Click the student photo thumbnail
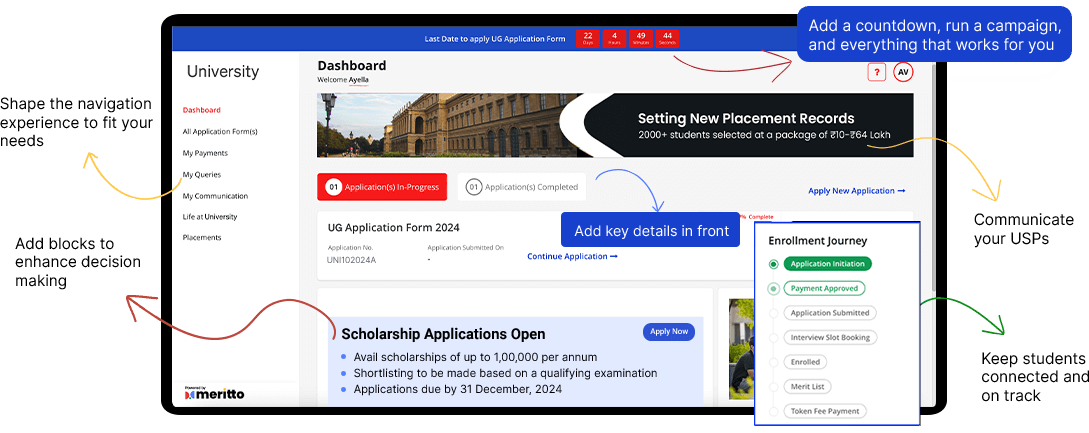Screen dimensions: 1089x433 coord(741,349)
